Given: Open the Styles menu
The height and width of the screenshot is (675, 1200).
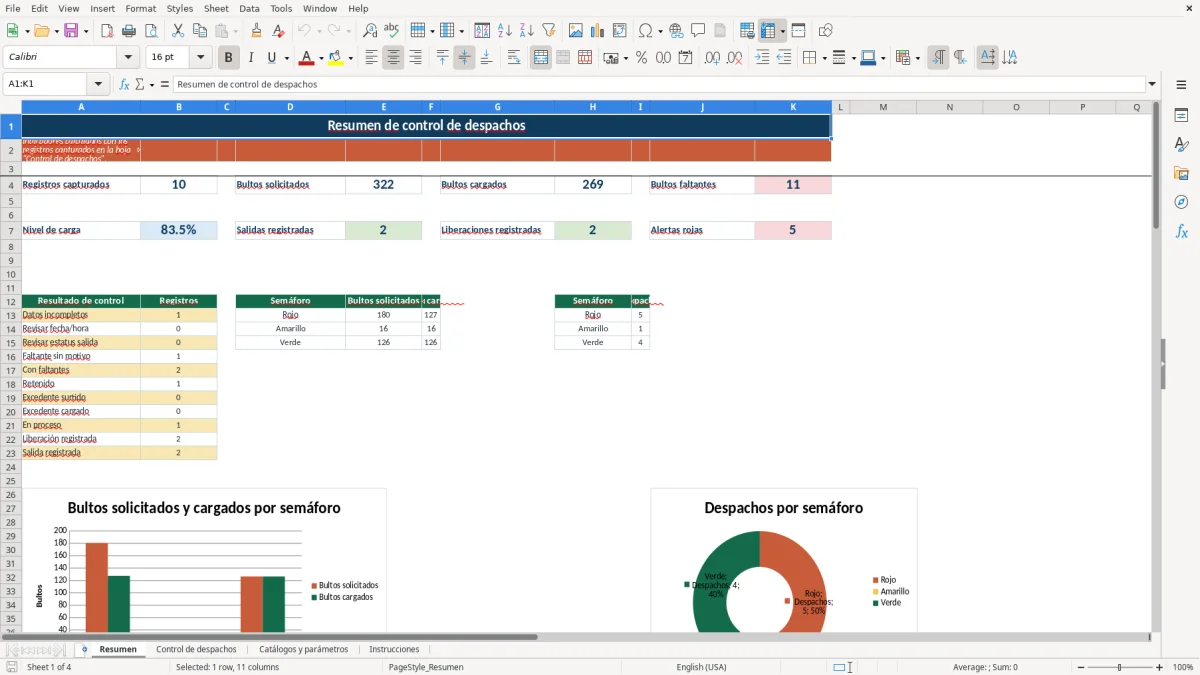Looking at the screenshot, I should tap(180, 8).
